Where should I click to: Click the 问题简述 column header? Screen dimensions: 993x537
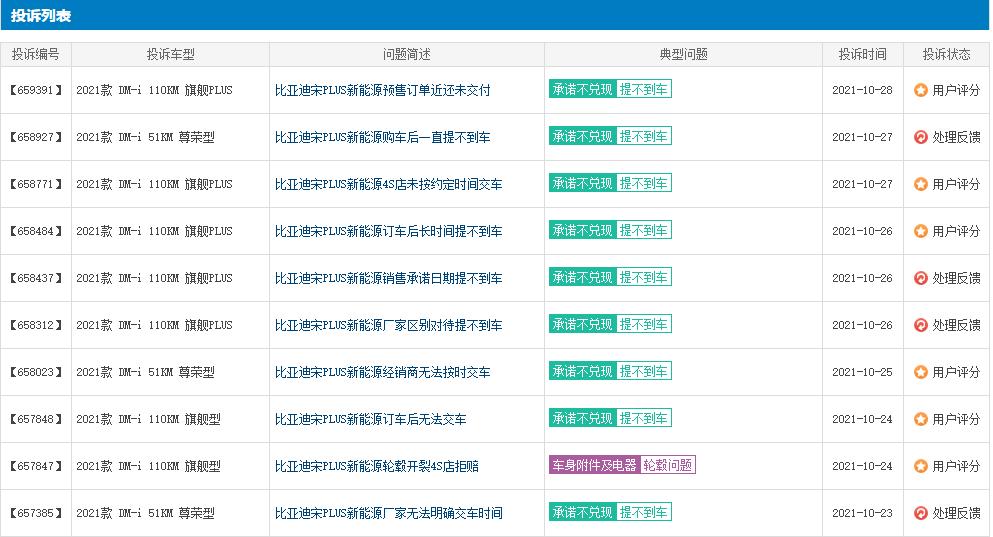click(407, 54)
